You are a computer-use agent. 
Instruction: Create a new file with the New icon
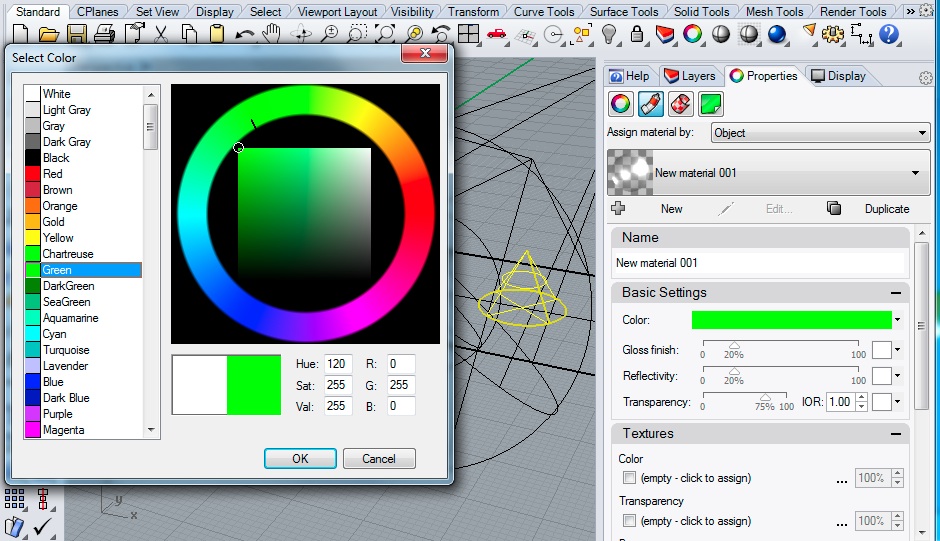tap(20, 34)
